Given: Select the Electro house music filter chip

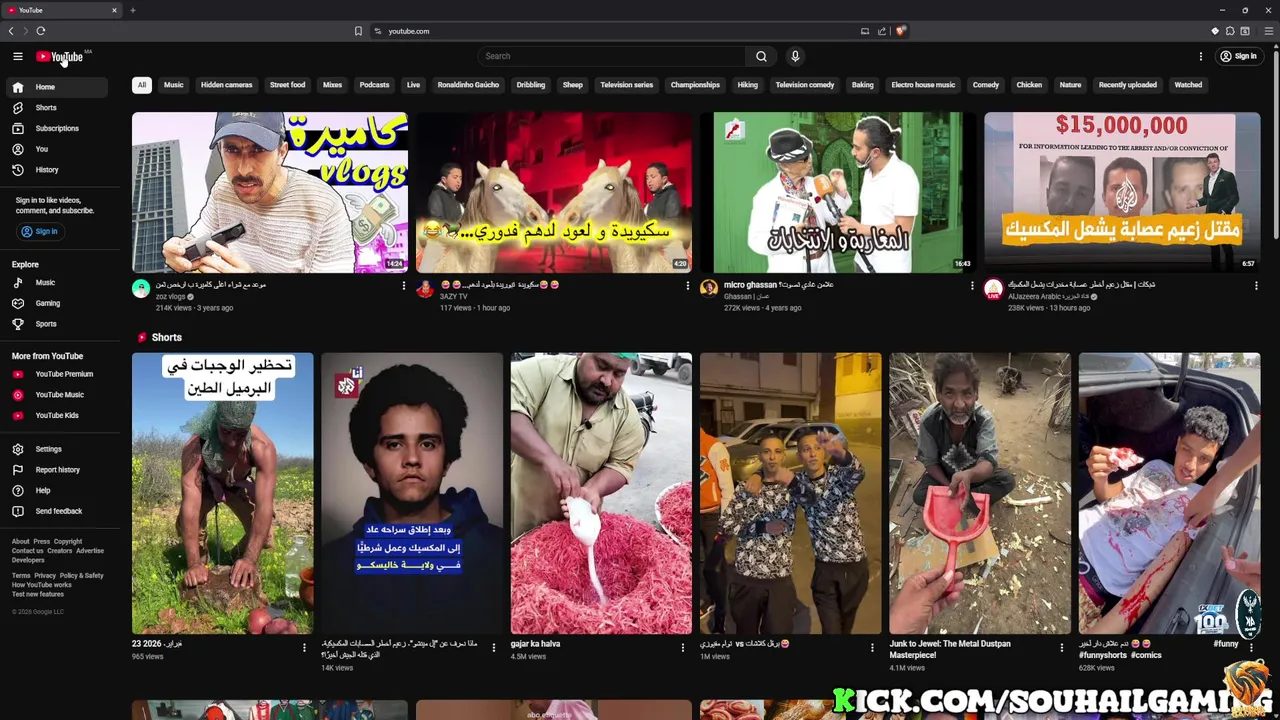Looking at the screenshot, I should [923, 85].
